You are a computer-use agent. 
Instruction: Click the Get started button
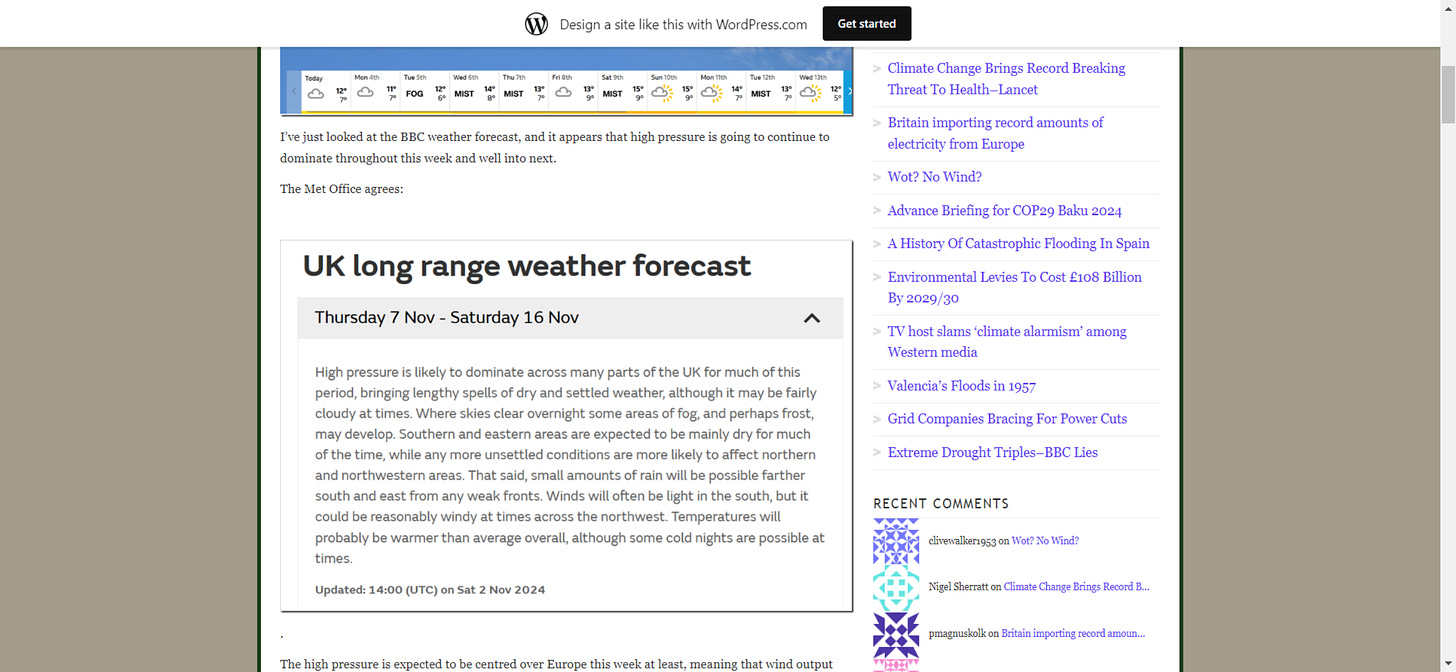tap(867, 24)
